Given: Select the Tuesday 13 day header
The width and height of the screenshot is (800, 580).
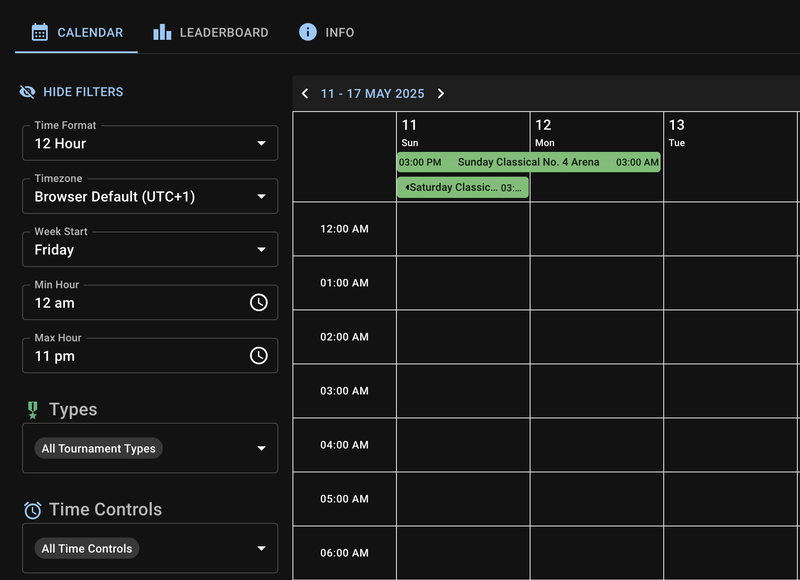Looking at the screenshot, I should pos(677,132).
